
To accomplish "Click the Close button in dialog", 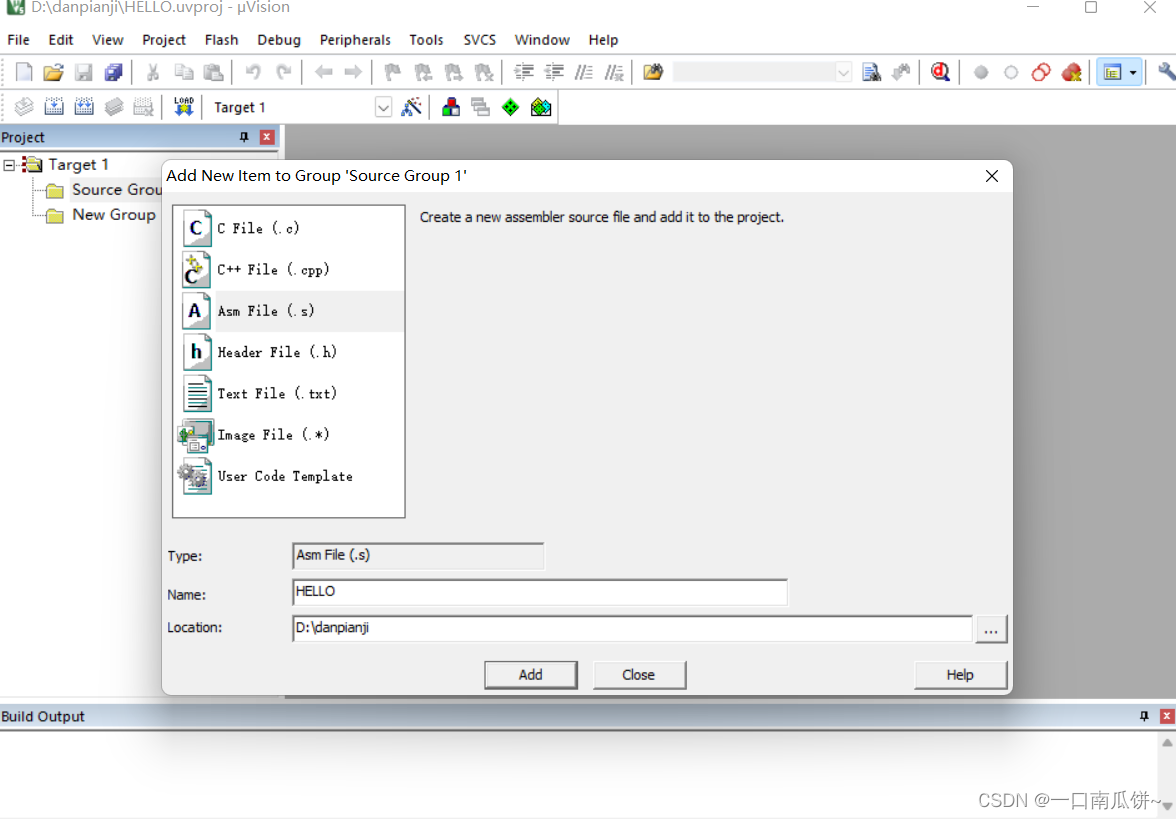I will 639,675.
